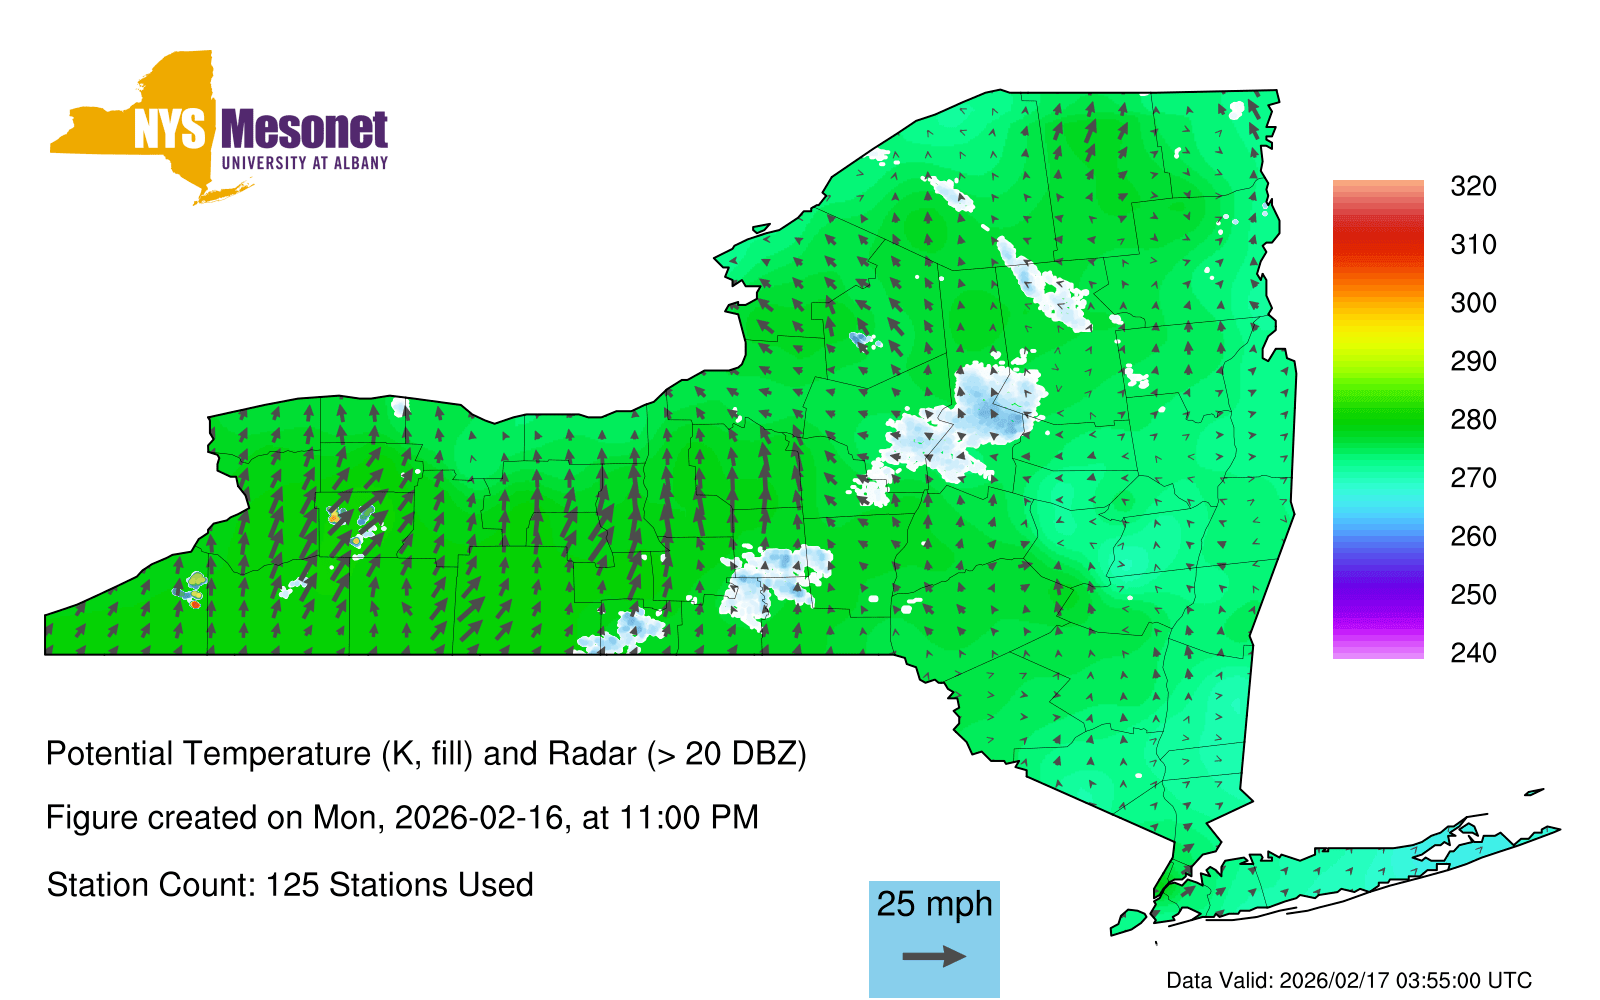
Task: Click the 240 label on the color scale
Action: tap(1473, 653)
